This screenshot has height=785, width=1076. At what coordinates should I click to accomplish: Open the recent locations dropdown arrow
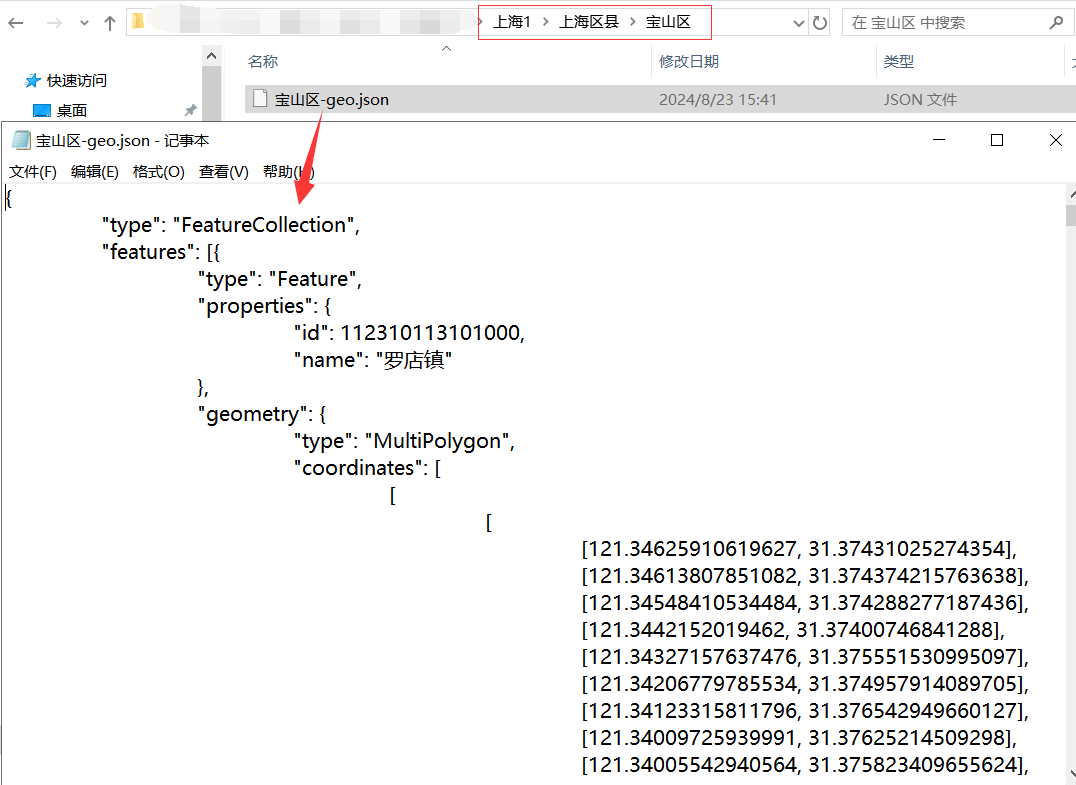point(83,23)
